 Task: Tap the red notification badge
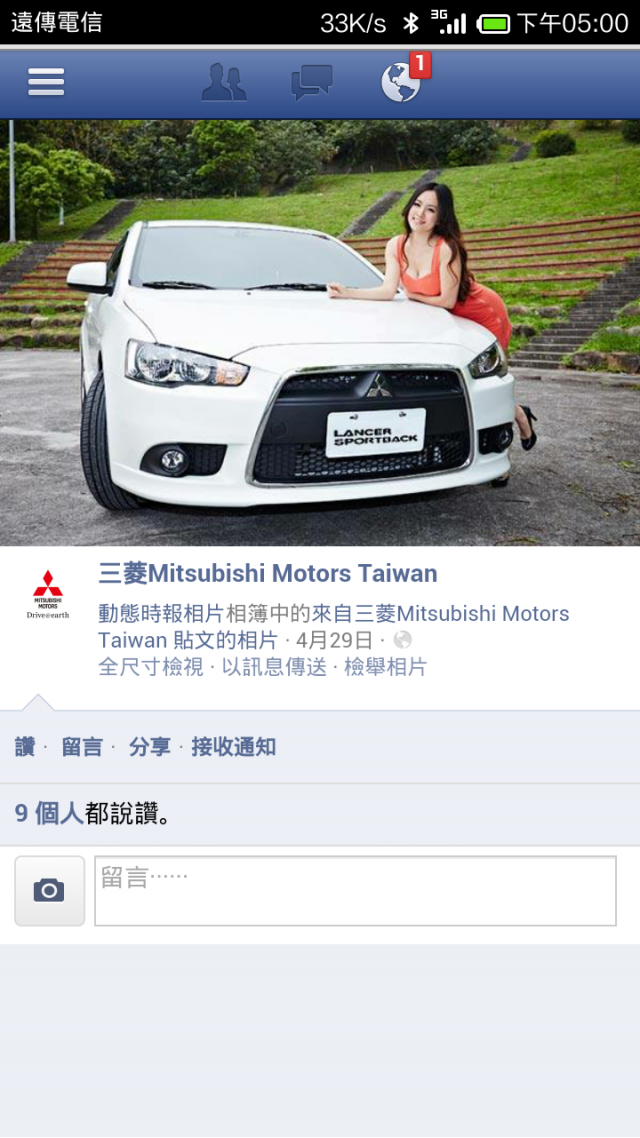pyautogui.click(x=420, y=65)
